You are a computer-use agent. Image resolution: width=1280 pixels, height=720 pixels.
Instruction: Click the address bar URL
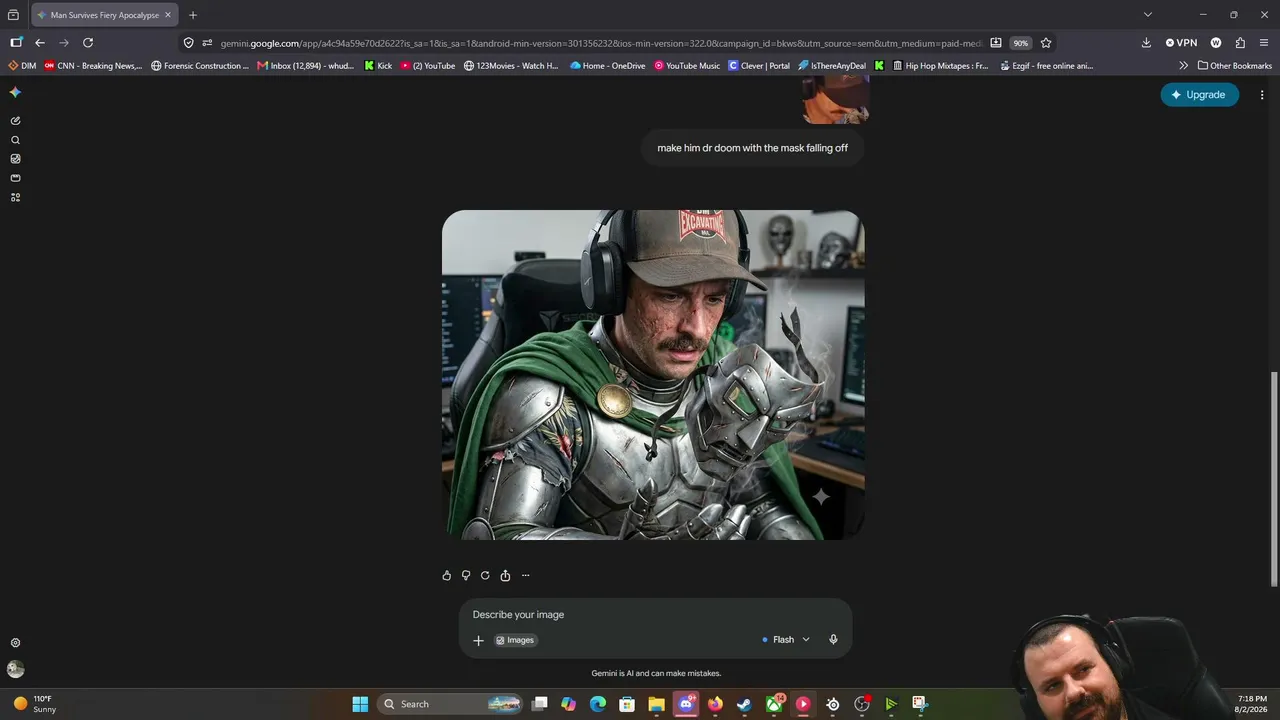coord(600,43)
